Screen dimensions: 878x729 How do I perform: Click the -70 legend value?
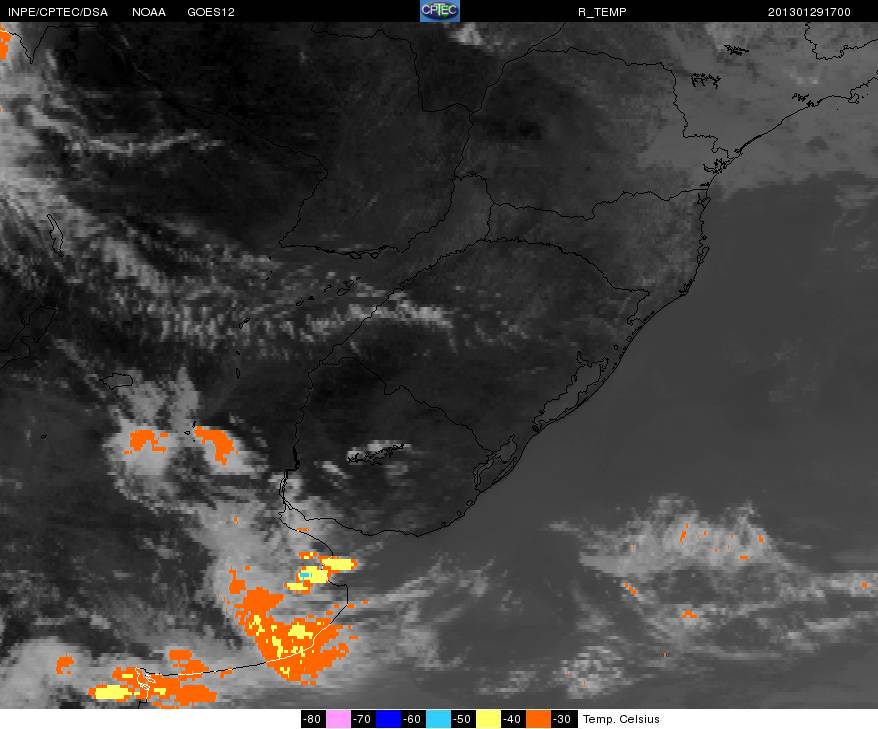pos(363,719)
